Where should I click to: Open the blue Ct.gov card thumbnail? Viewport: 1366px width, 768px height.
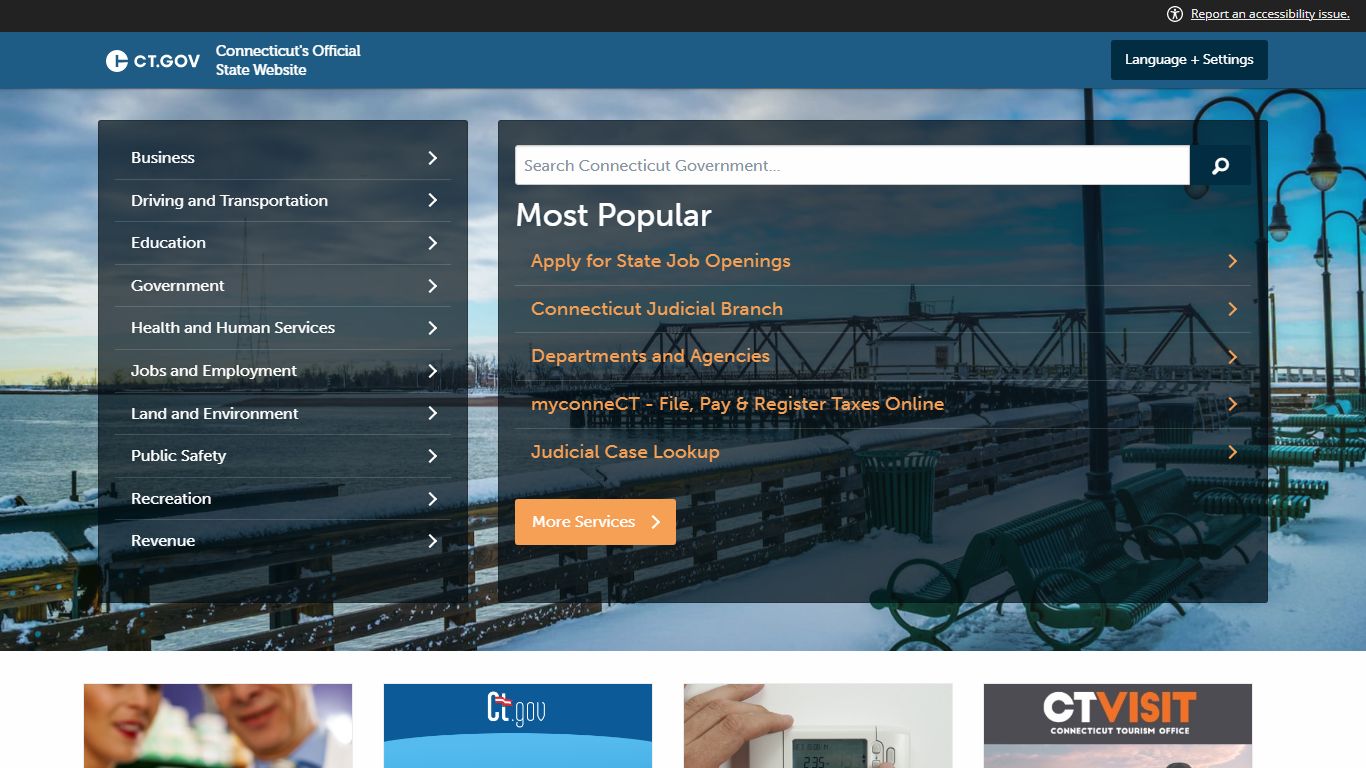tap(518, 726)
